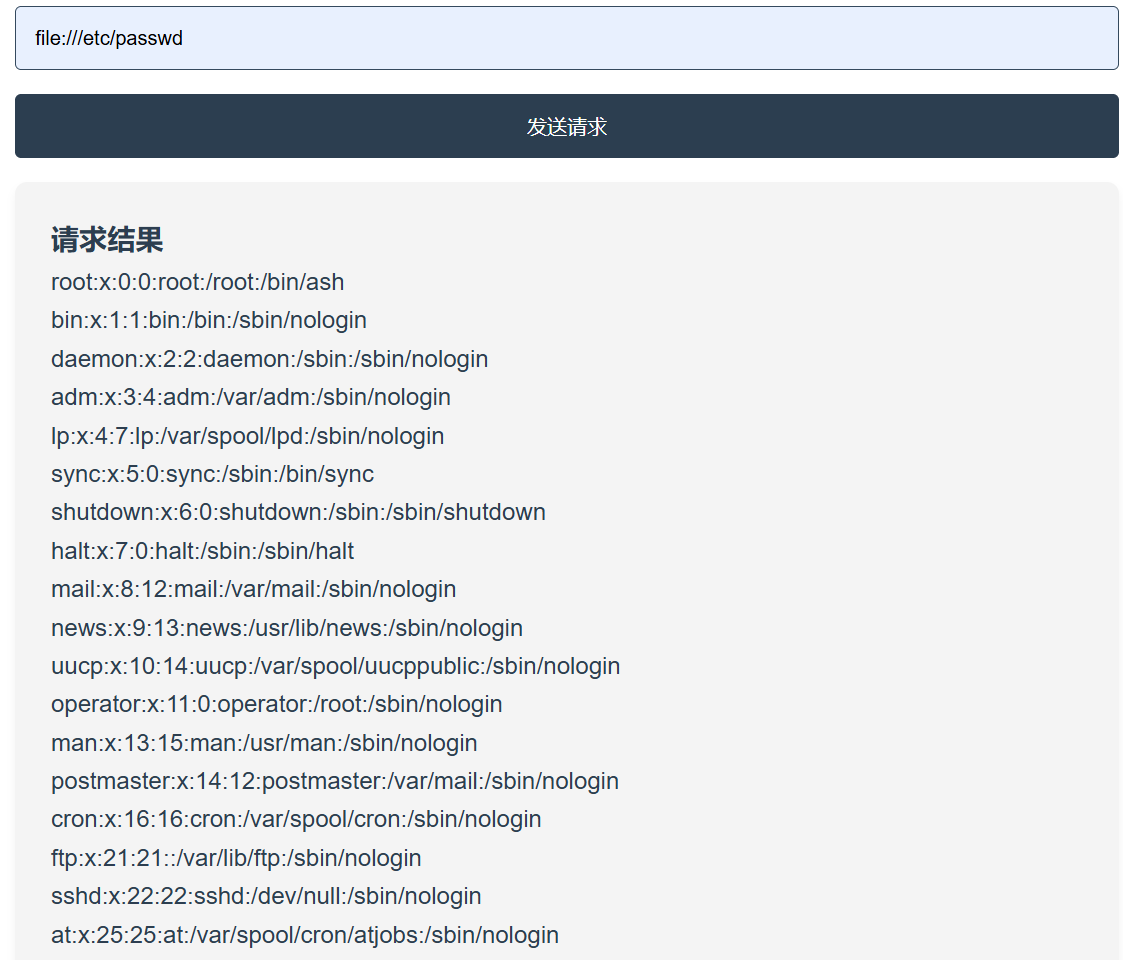
Task: Click the 请求结果 heading
Action: coord(107,240)
